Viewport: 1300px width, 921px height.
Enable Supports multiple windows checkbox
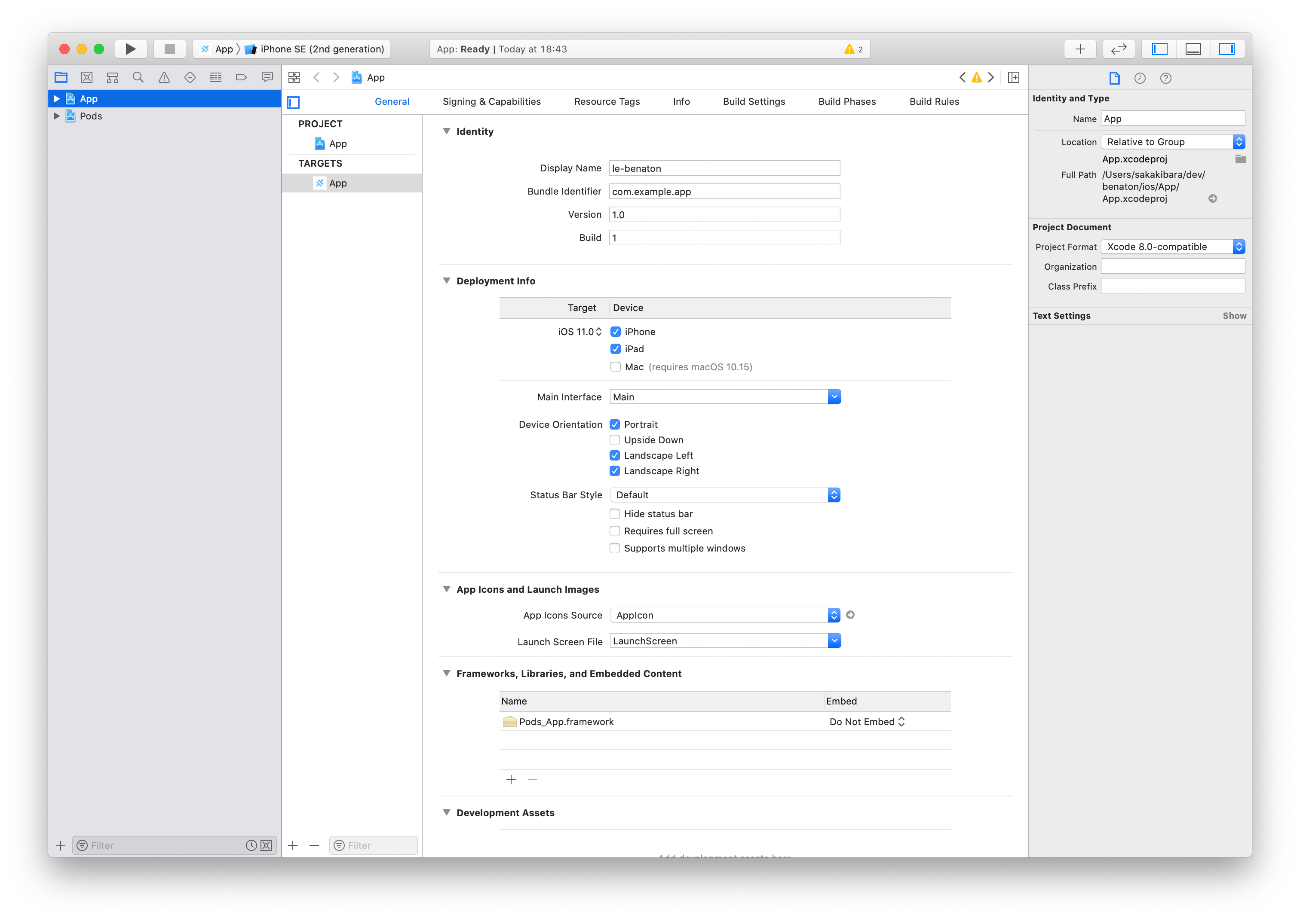tap(615, 548)
